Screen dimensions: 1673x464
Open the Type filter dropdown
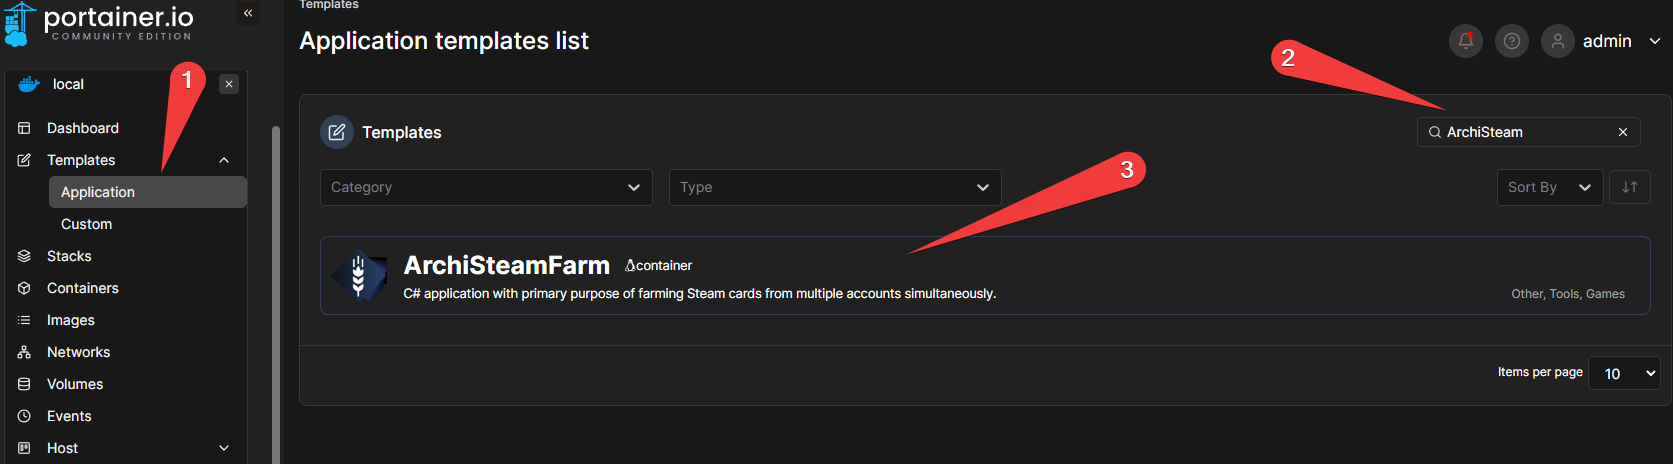[834, 187]
